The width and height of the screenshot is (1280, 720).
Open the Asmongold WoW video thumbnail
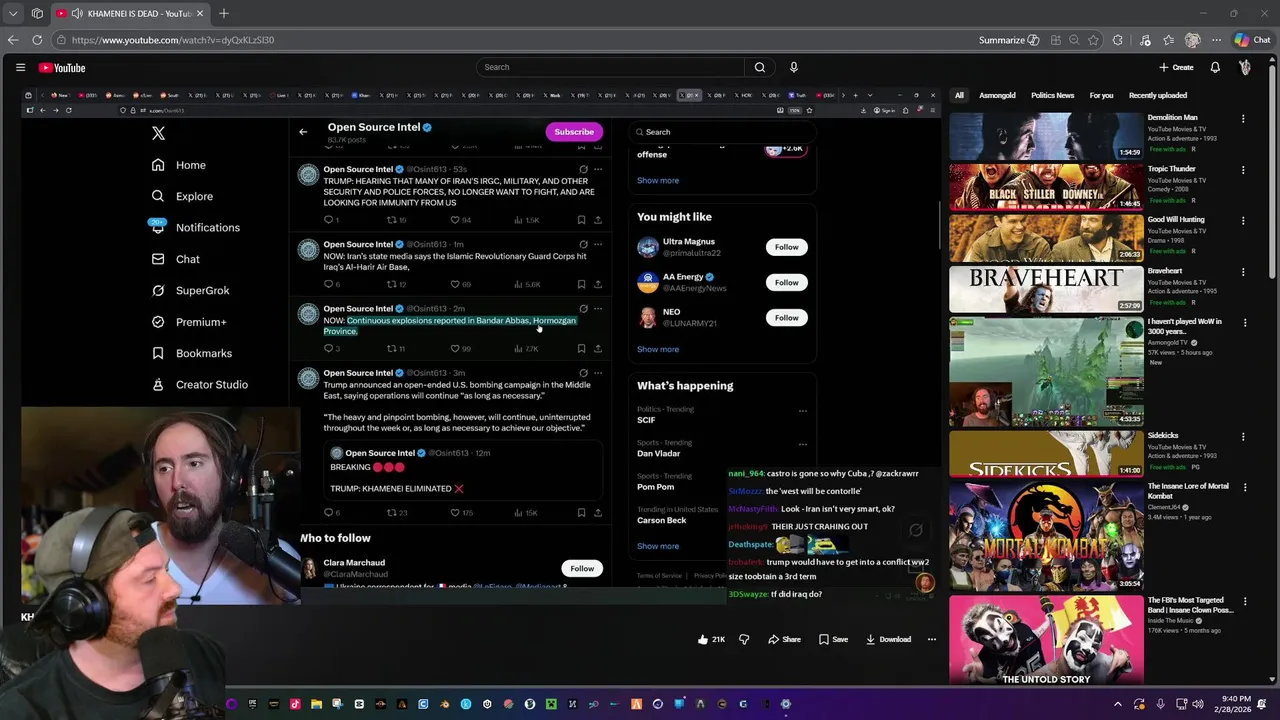point(1046,371)
